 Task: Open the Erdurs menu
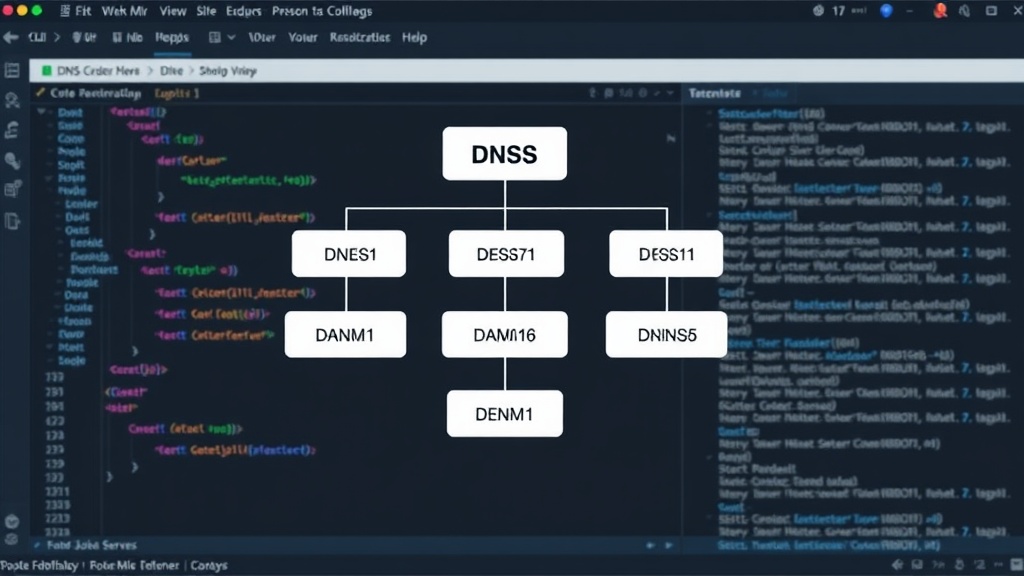(x=244, y=11)
